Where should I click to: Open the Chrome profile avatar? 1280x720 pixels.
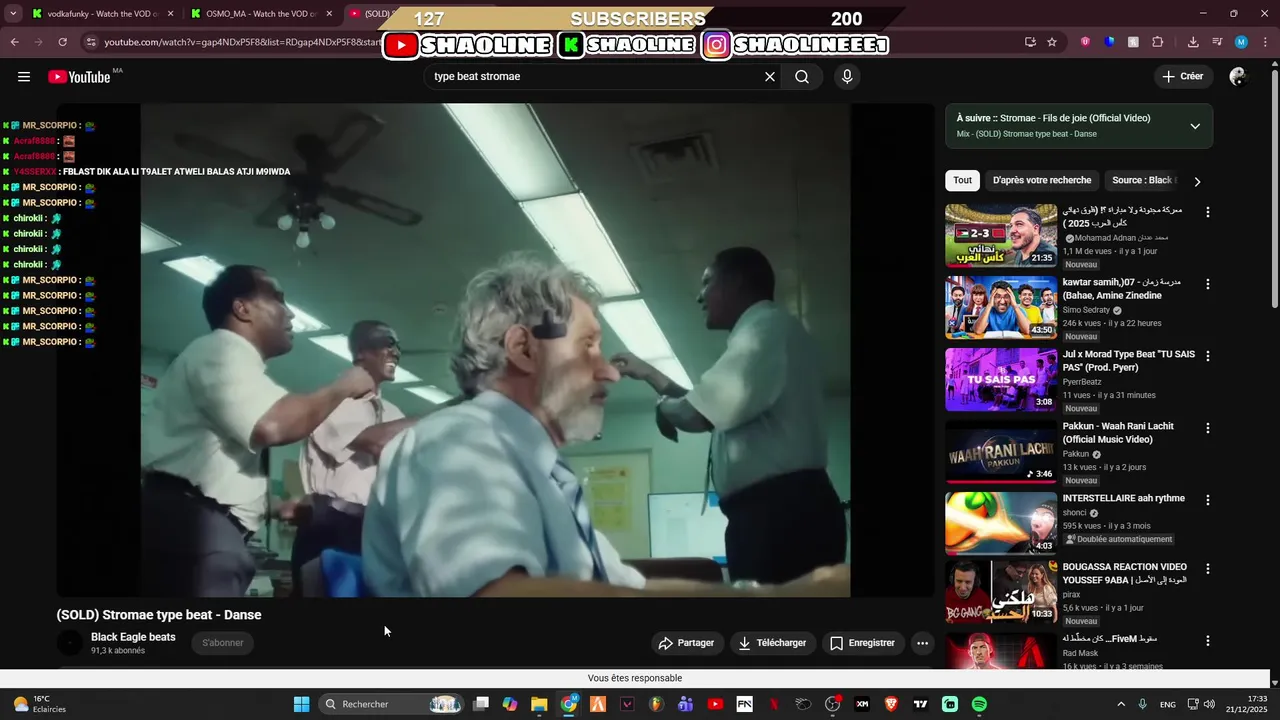(x=1241, y=42)
